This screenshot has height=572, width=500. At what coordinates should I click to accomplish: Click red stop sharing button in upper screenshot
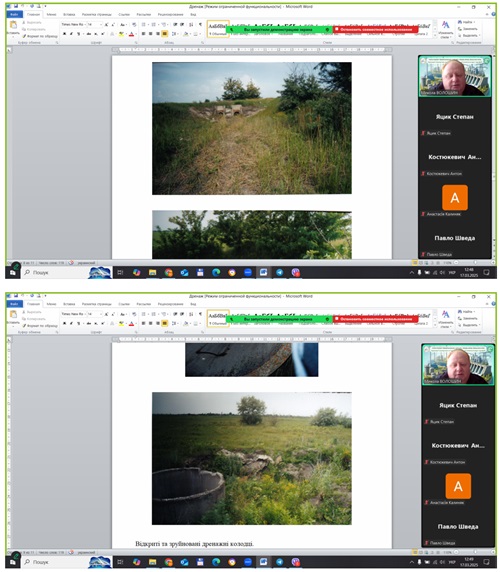pos(376,29)
